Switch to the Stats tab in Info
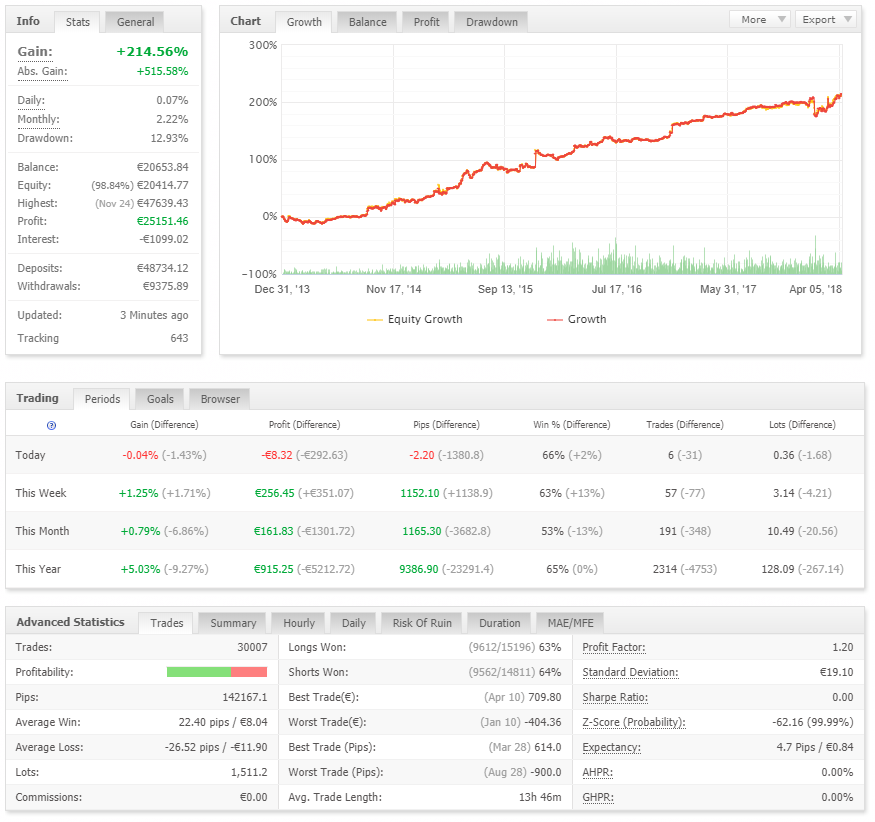 [x=78, y=22]
